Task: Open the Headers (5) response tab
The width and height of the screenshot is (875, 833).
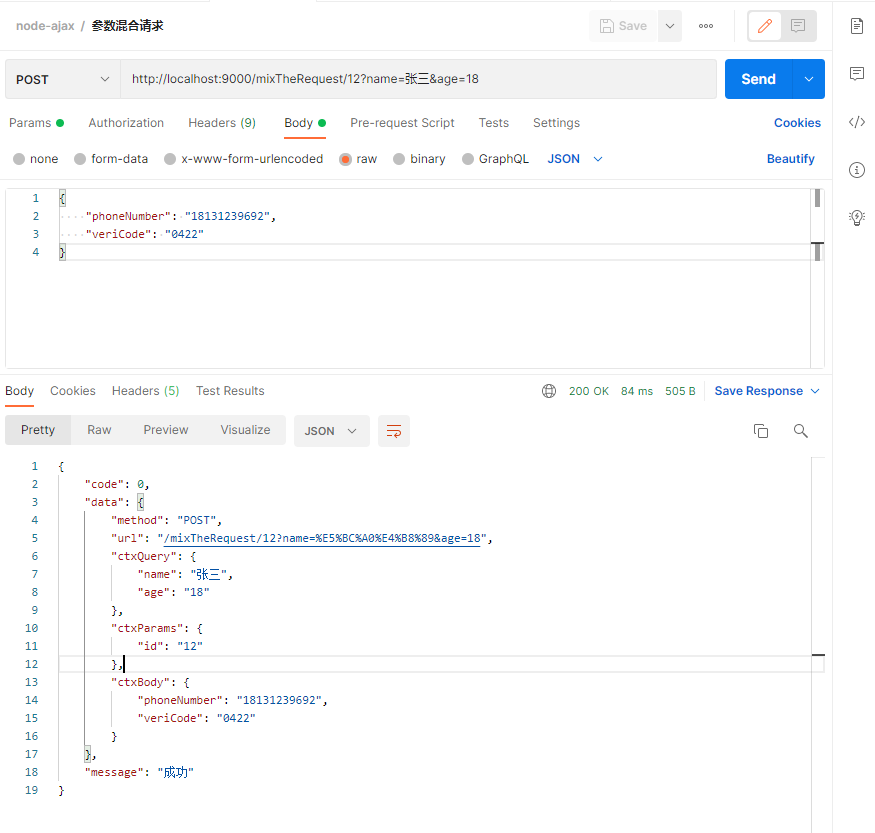Action: pos(145,391)
